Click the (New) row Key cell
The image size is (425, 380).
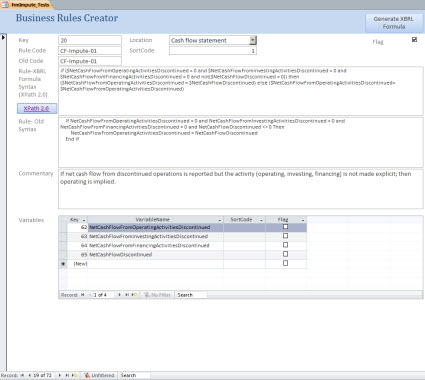coord(78,264)
